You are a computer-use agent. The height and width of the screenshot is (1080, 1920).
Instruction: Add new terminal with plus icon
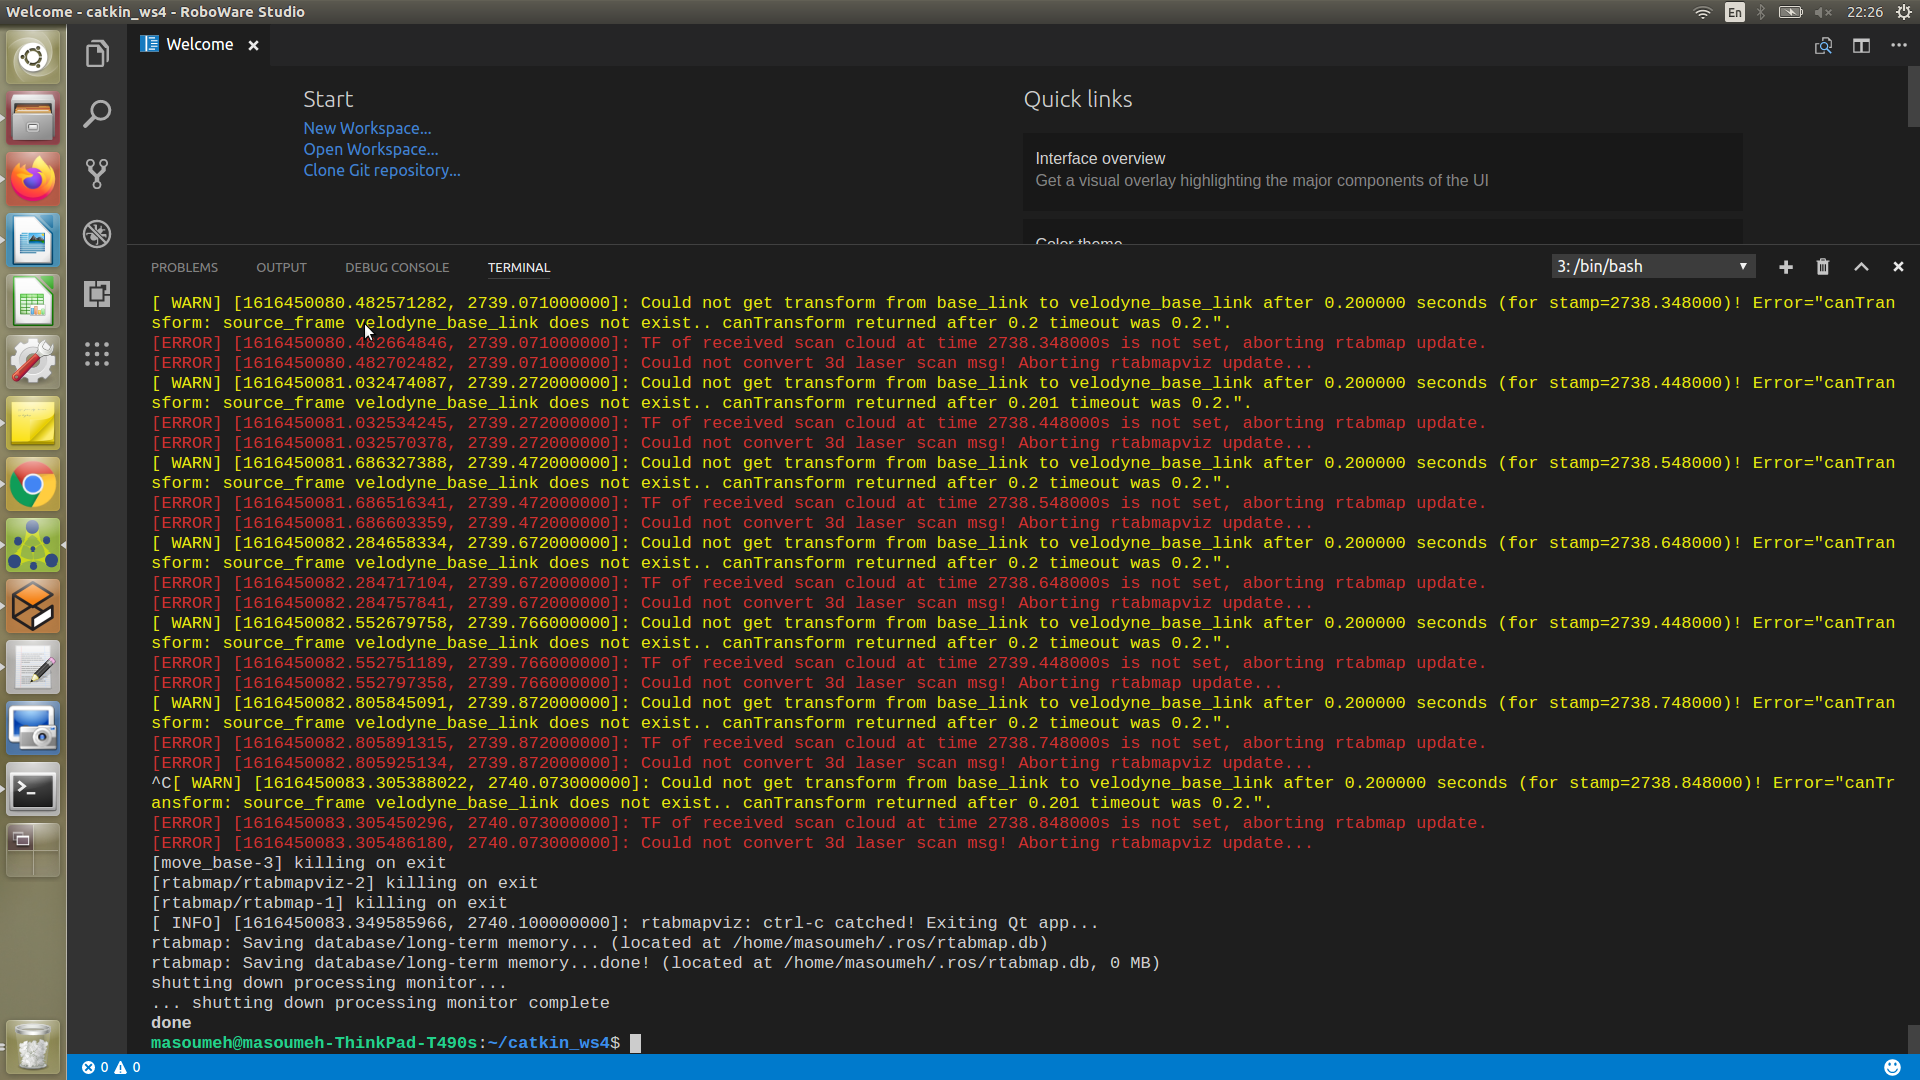[1786, 267]
